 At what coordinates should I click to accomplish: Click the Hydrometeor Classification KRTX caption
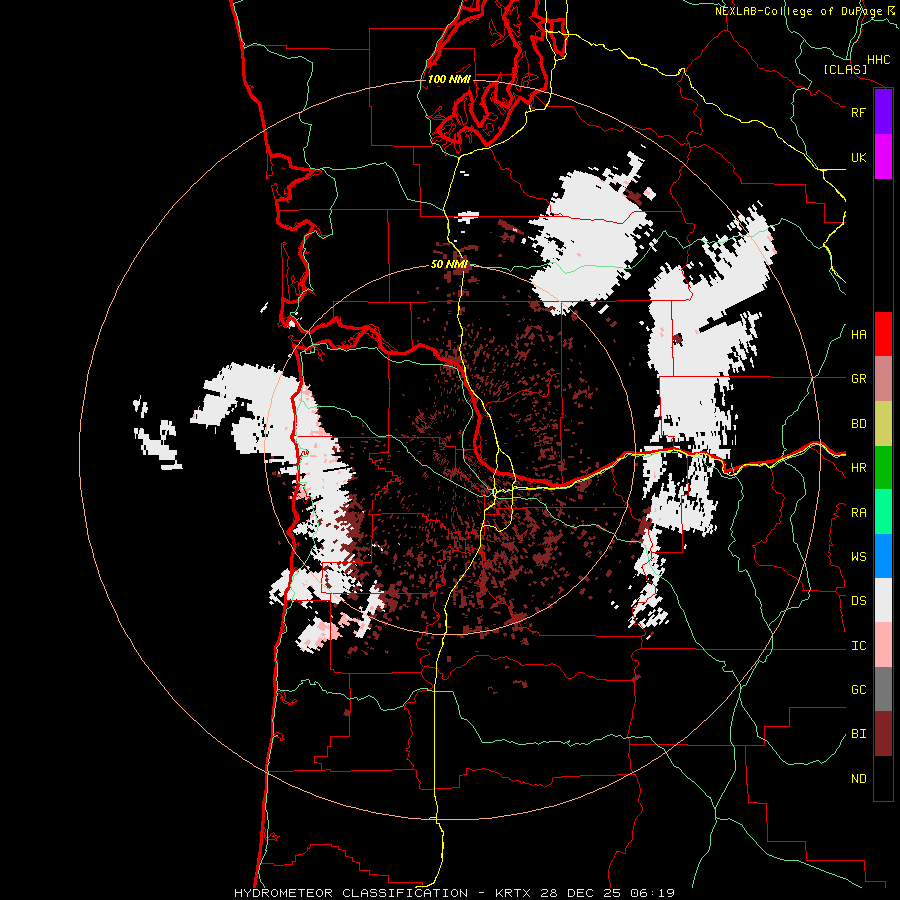click(454, 893)
